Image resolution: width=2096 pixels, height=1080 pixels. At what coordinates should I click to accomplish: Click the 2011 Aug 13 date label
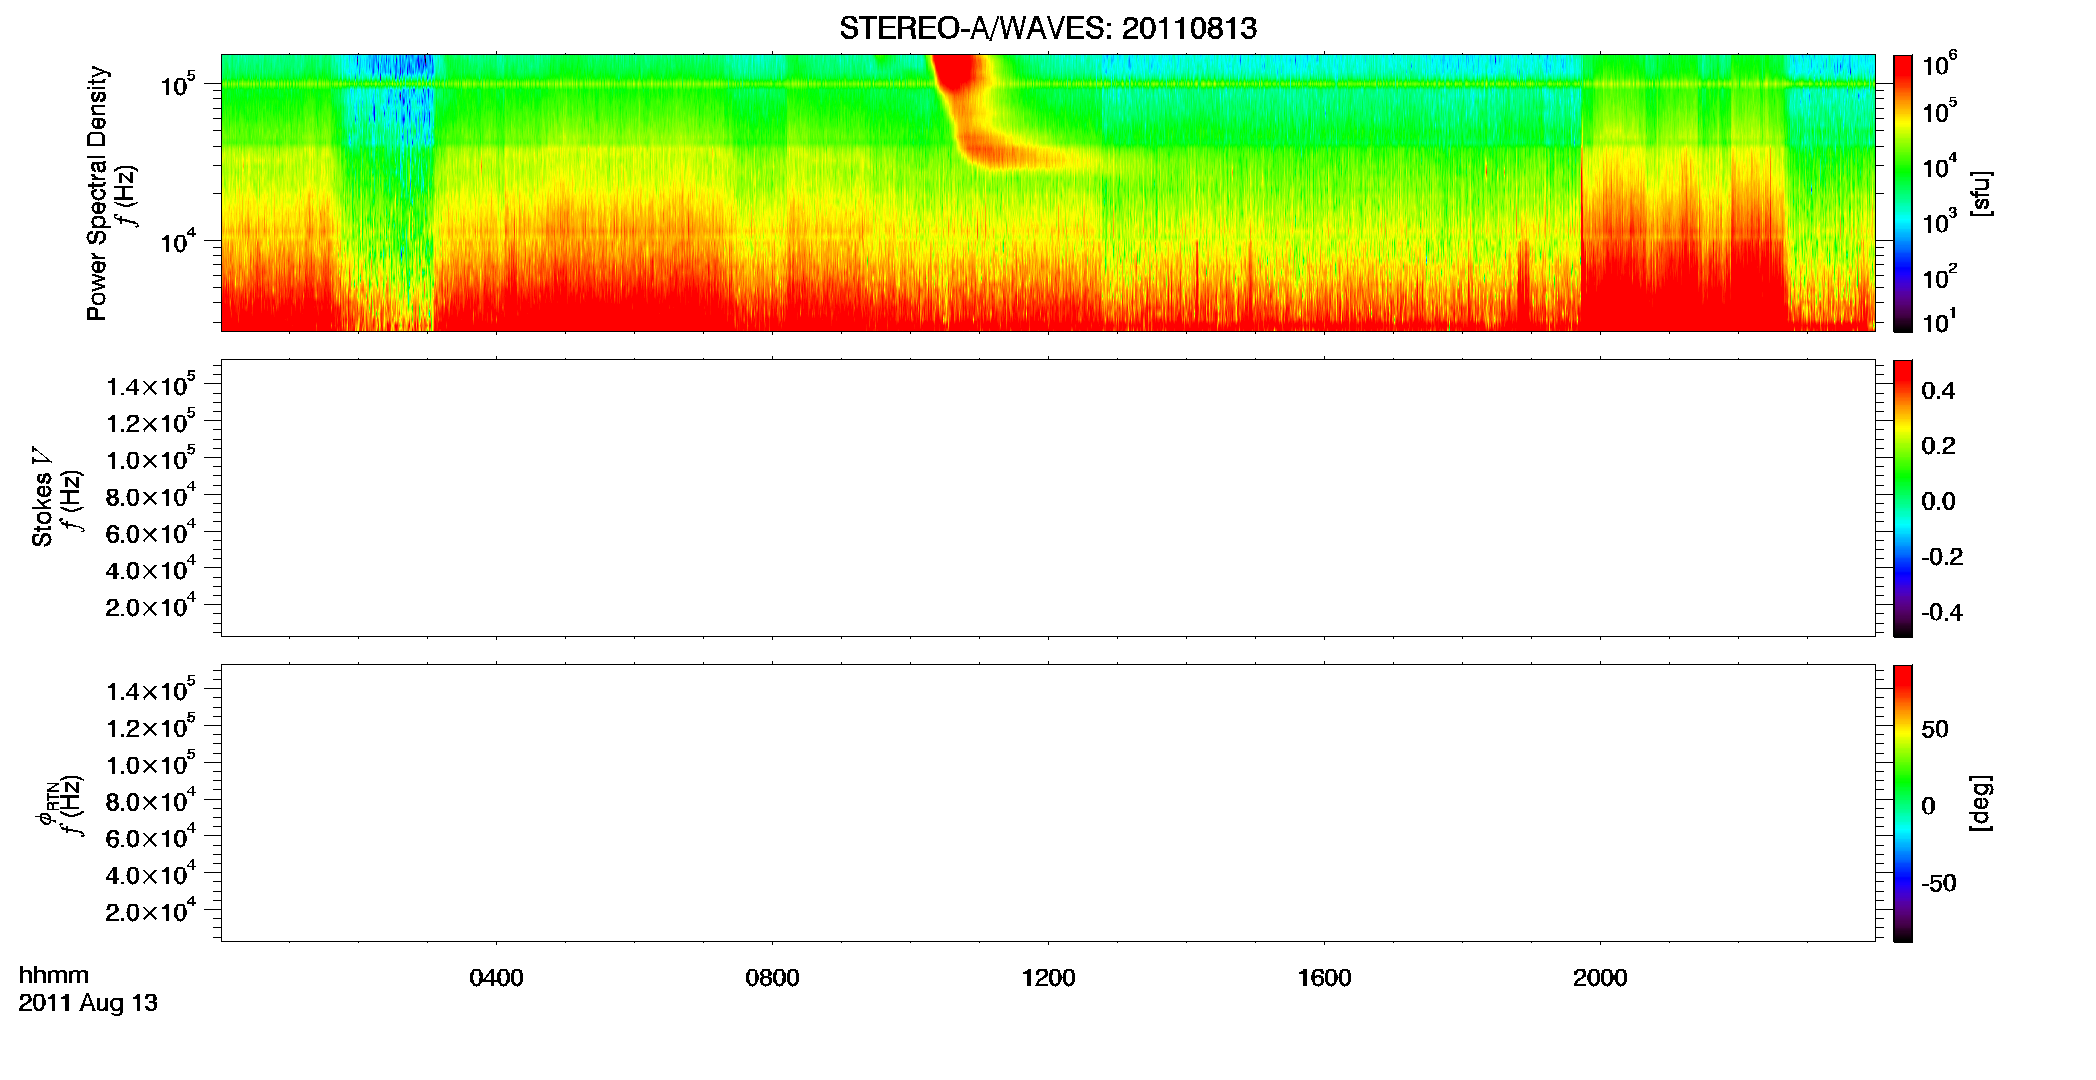(88, 1003)
